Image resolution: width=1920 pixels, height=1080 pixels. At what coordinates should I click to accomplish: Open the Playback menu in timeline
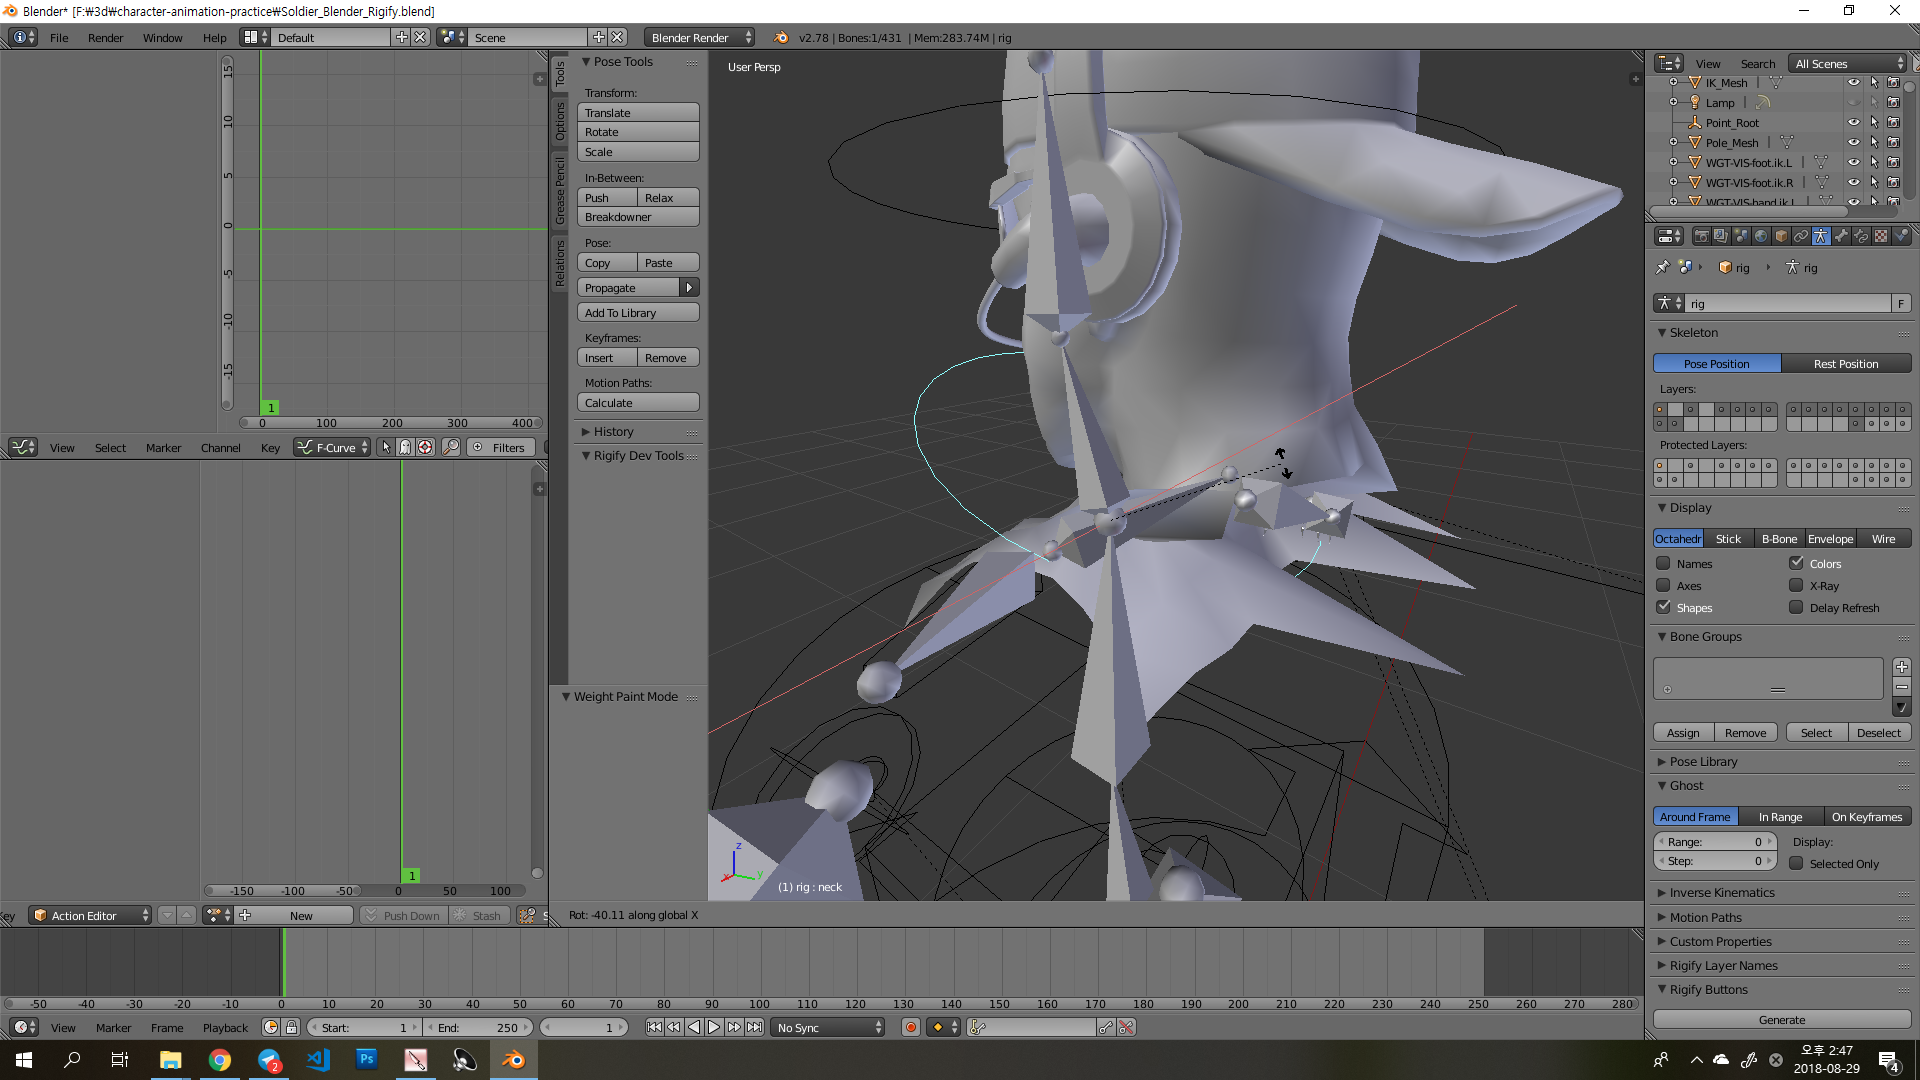[225, 1027]
